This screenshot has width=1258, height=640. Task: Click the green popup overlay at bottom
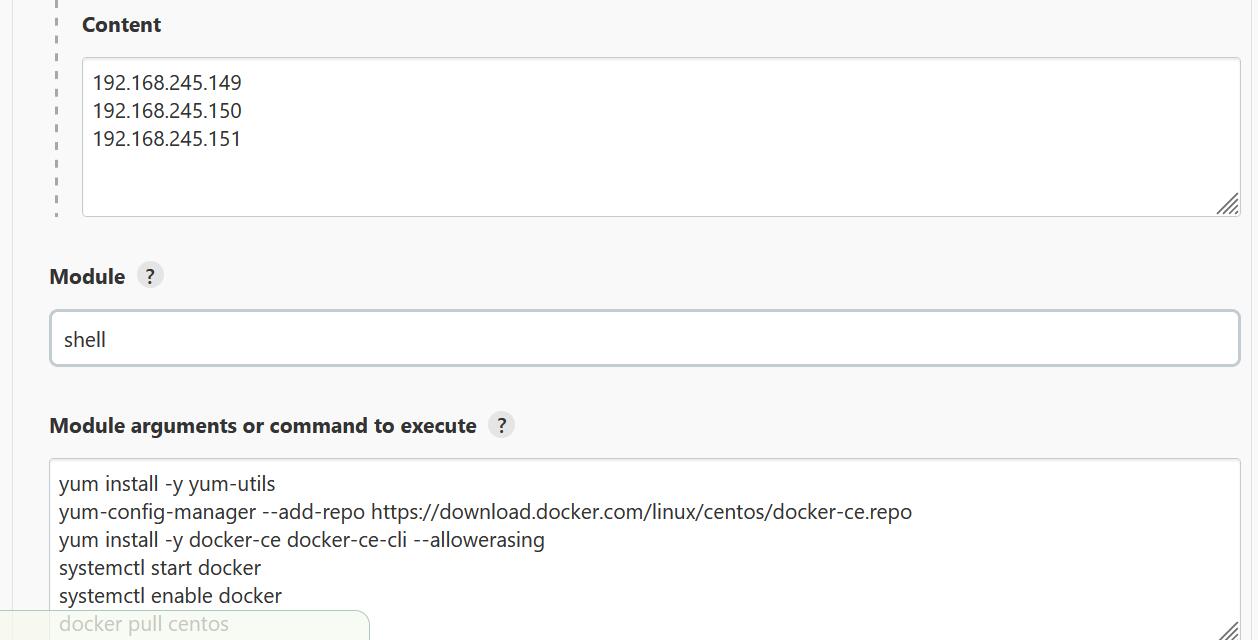click(185, 625)
